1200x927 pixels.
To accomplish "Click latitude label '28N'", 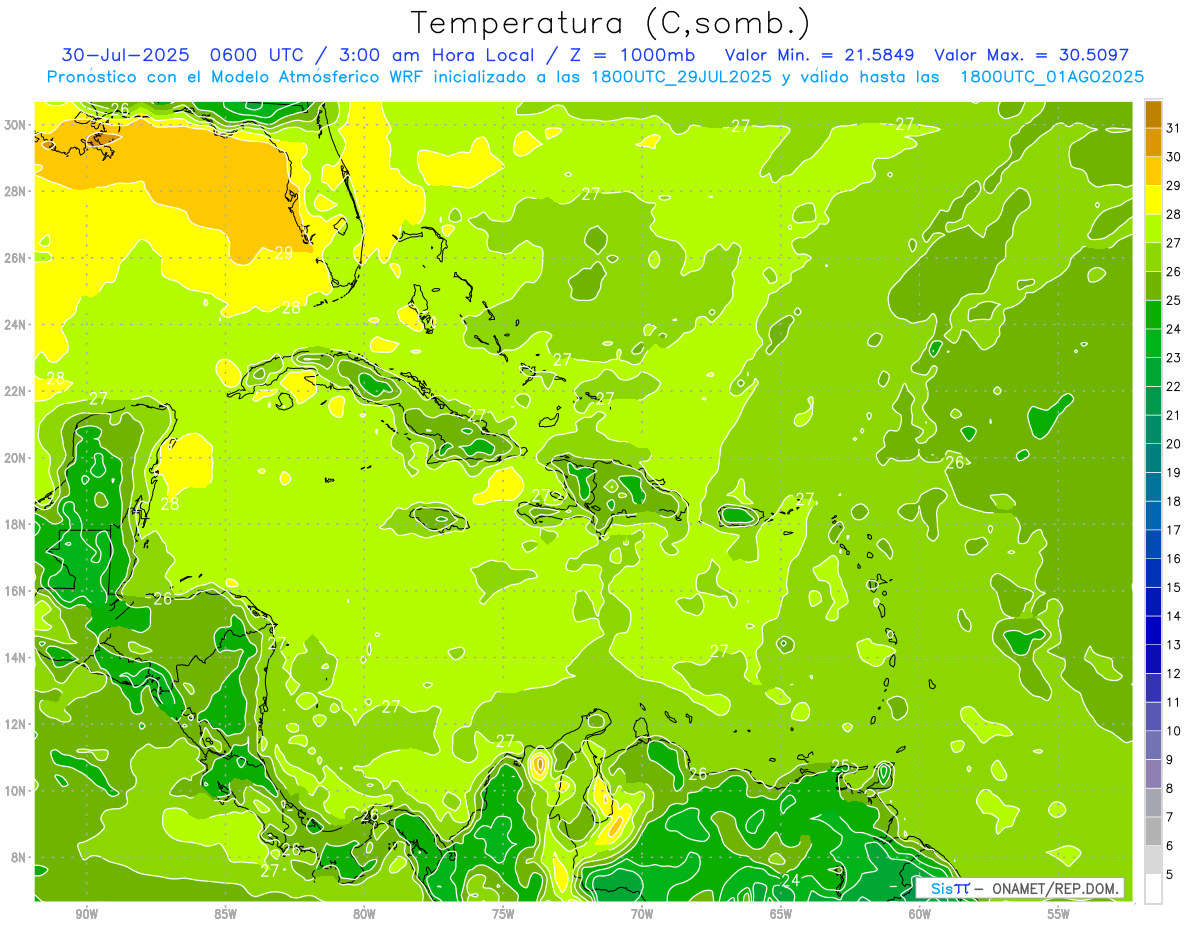I will (16, 191).
